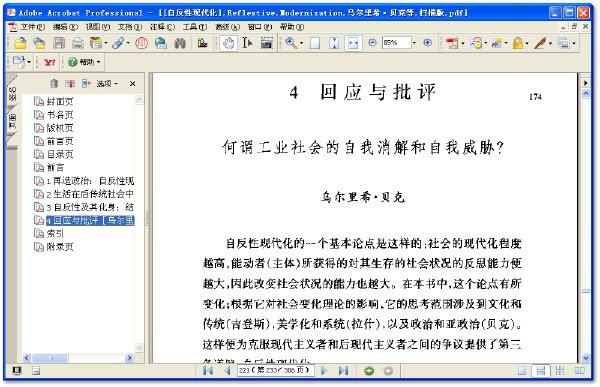Open the 注释 menu
The image size is (600, 387).
(162, 26)
